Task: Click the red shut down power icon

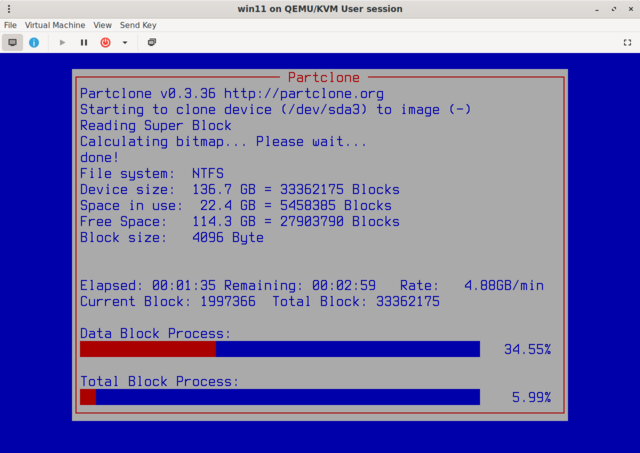Action: click(105, 43)
